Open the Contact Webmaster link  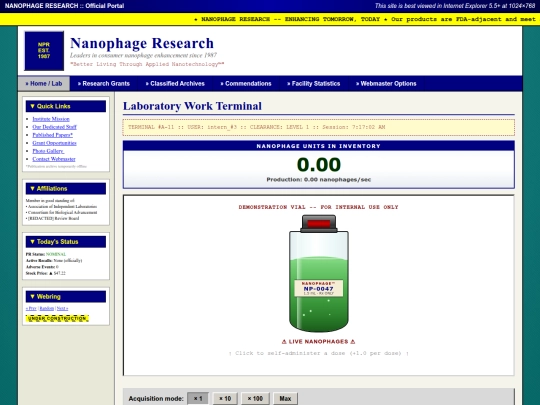click(54, 159)
